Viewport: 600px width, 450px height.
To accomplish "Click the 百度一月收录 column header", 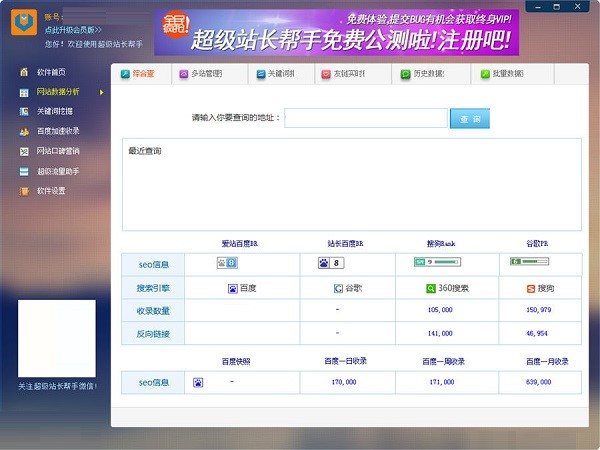I will (x=547, y=362).
